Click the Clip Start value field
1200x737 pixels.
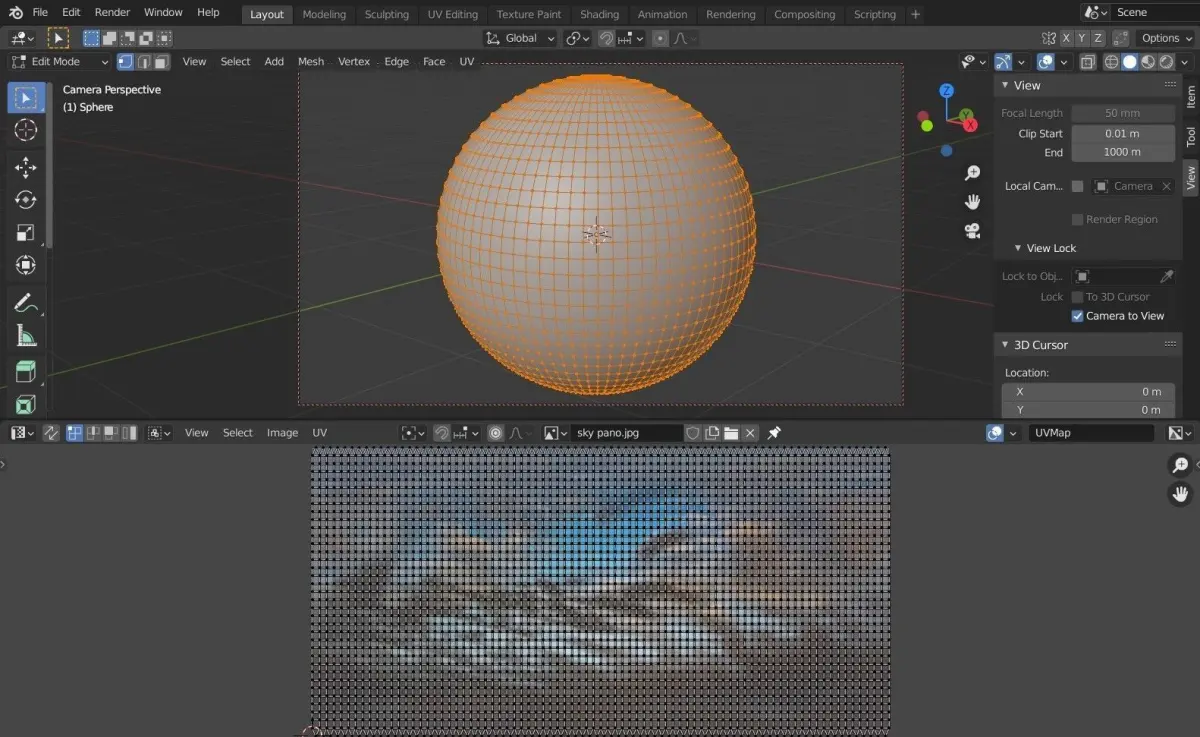point(1123,134)
